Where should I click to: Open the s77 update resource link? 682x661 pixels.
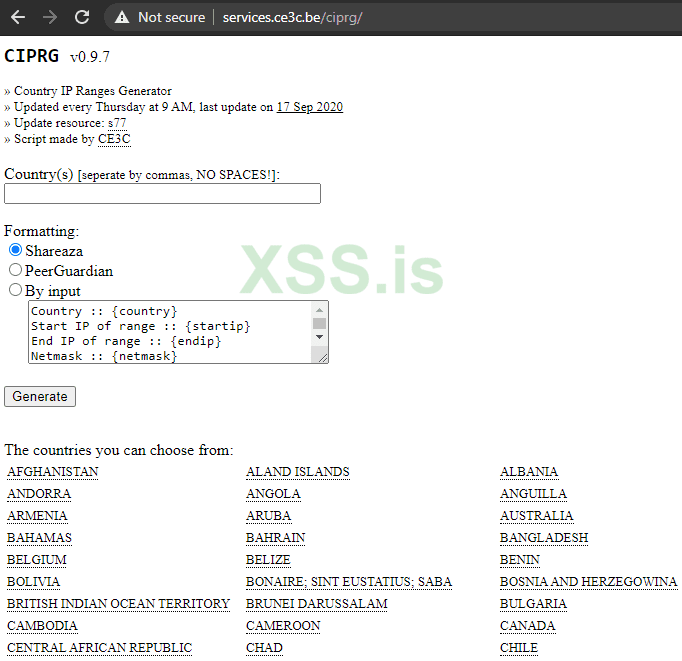coord(117,123)
